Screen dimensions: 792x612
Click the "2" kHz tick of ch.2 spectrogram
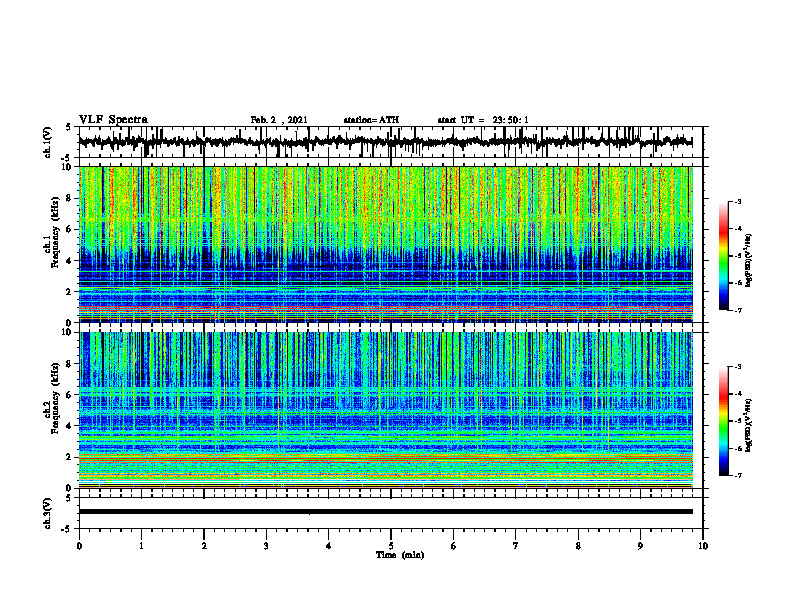point(70,457)
